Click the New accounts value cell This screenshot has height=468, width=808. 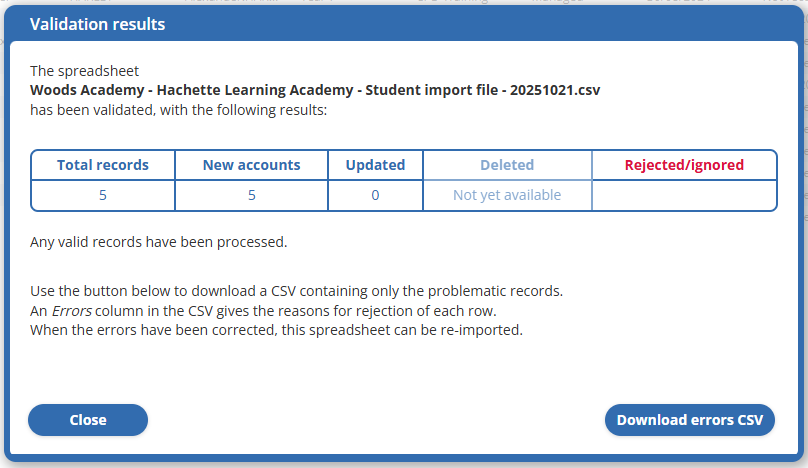click(251, 195)
